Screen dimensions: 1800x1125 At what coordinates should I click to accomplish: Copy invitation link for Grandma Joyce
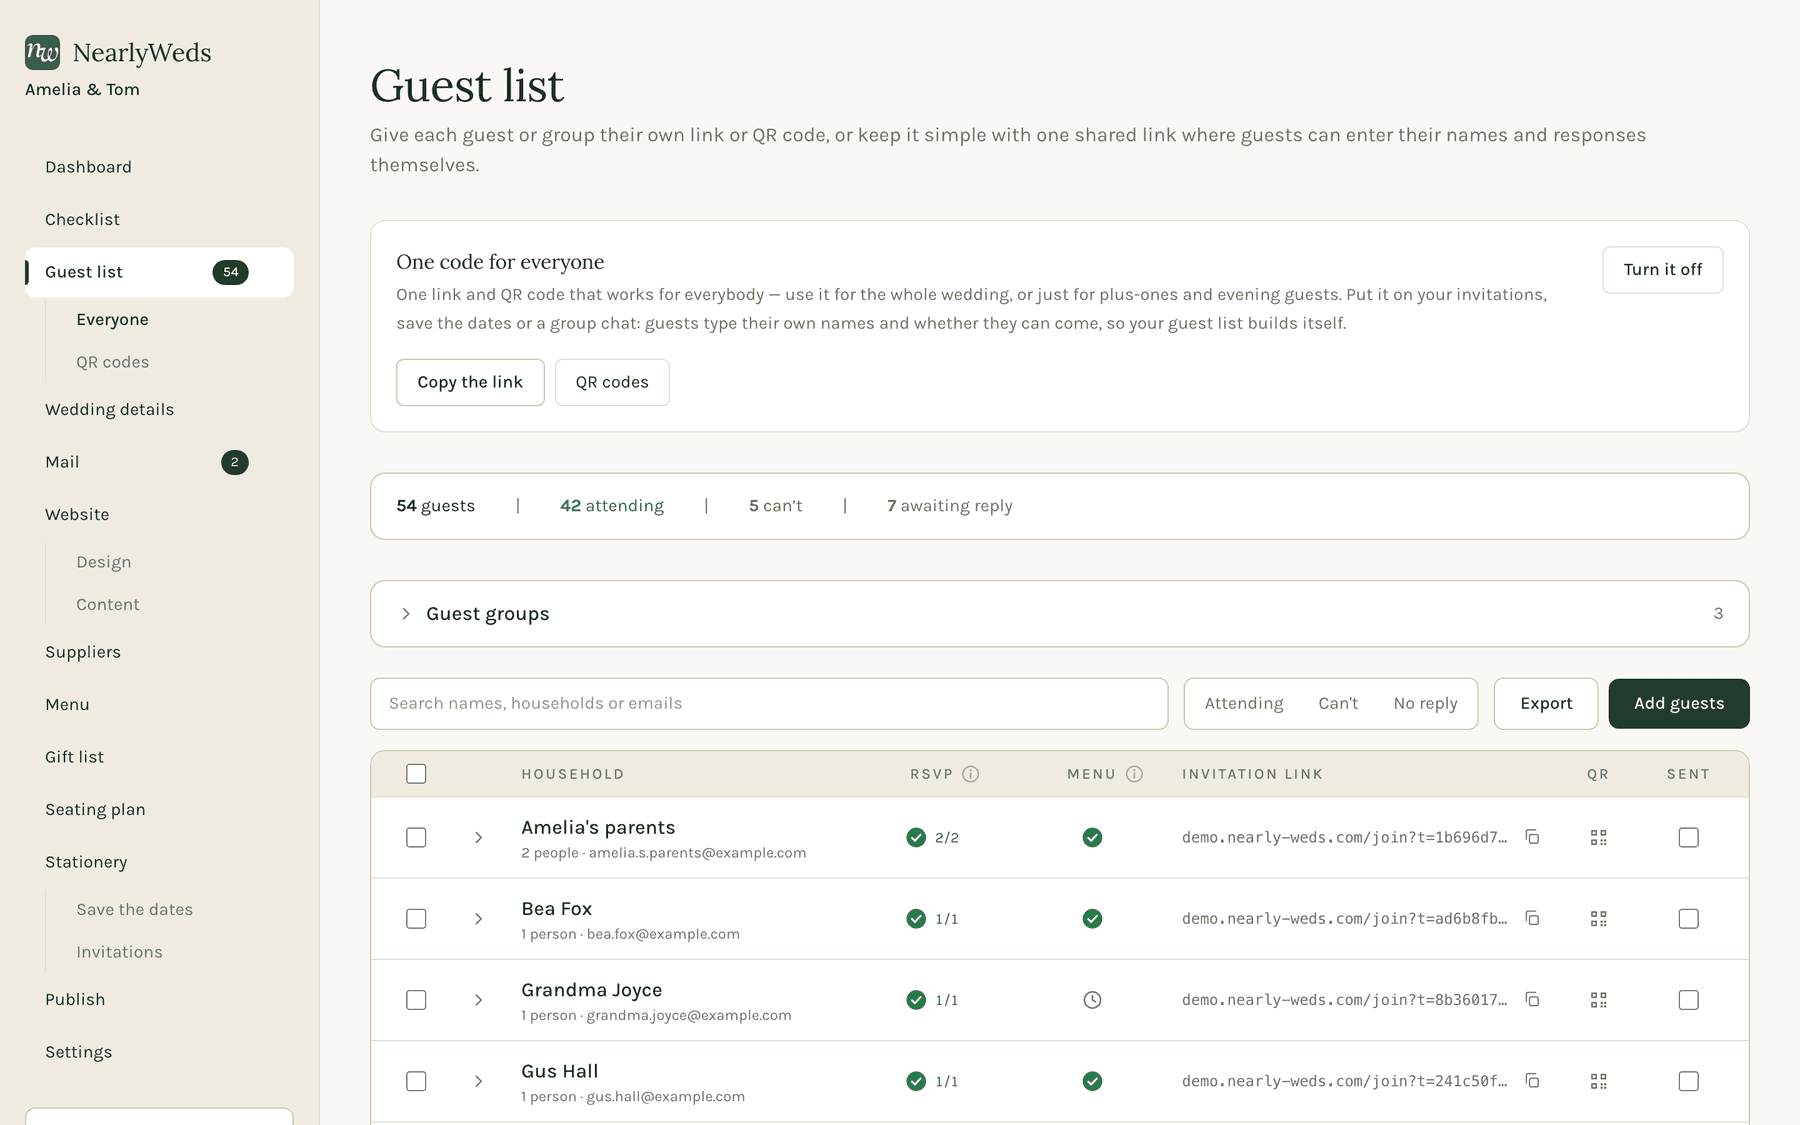(x=1532, y=999)
